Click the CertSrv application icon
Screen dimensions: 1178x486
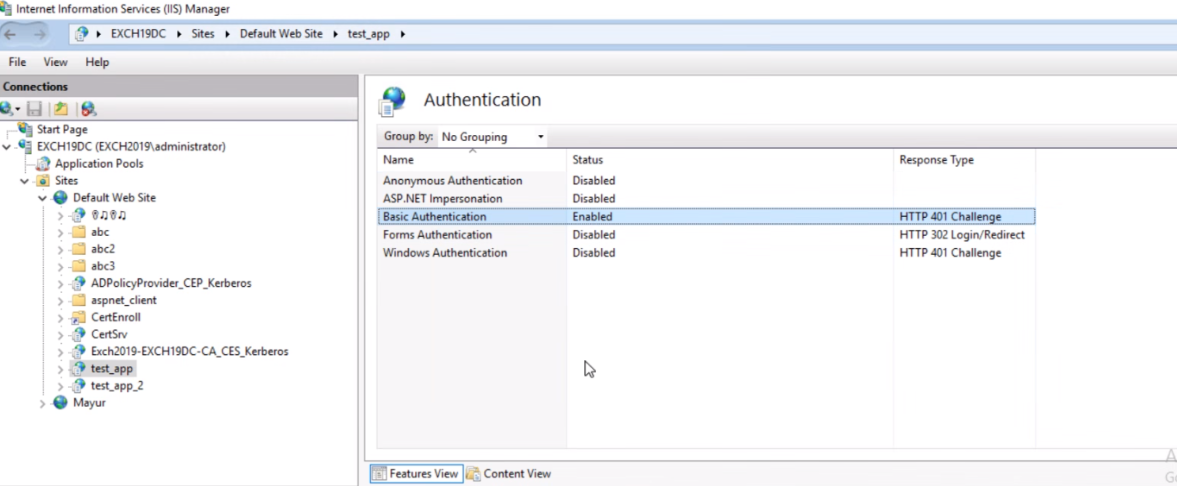tap(79, 334)
